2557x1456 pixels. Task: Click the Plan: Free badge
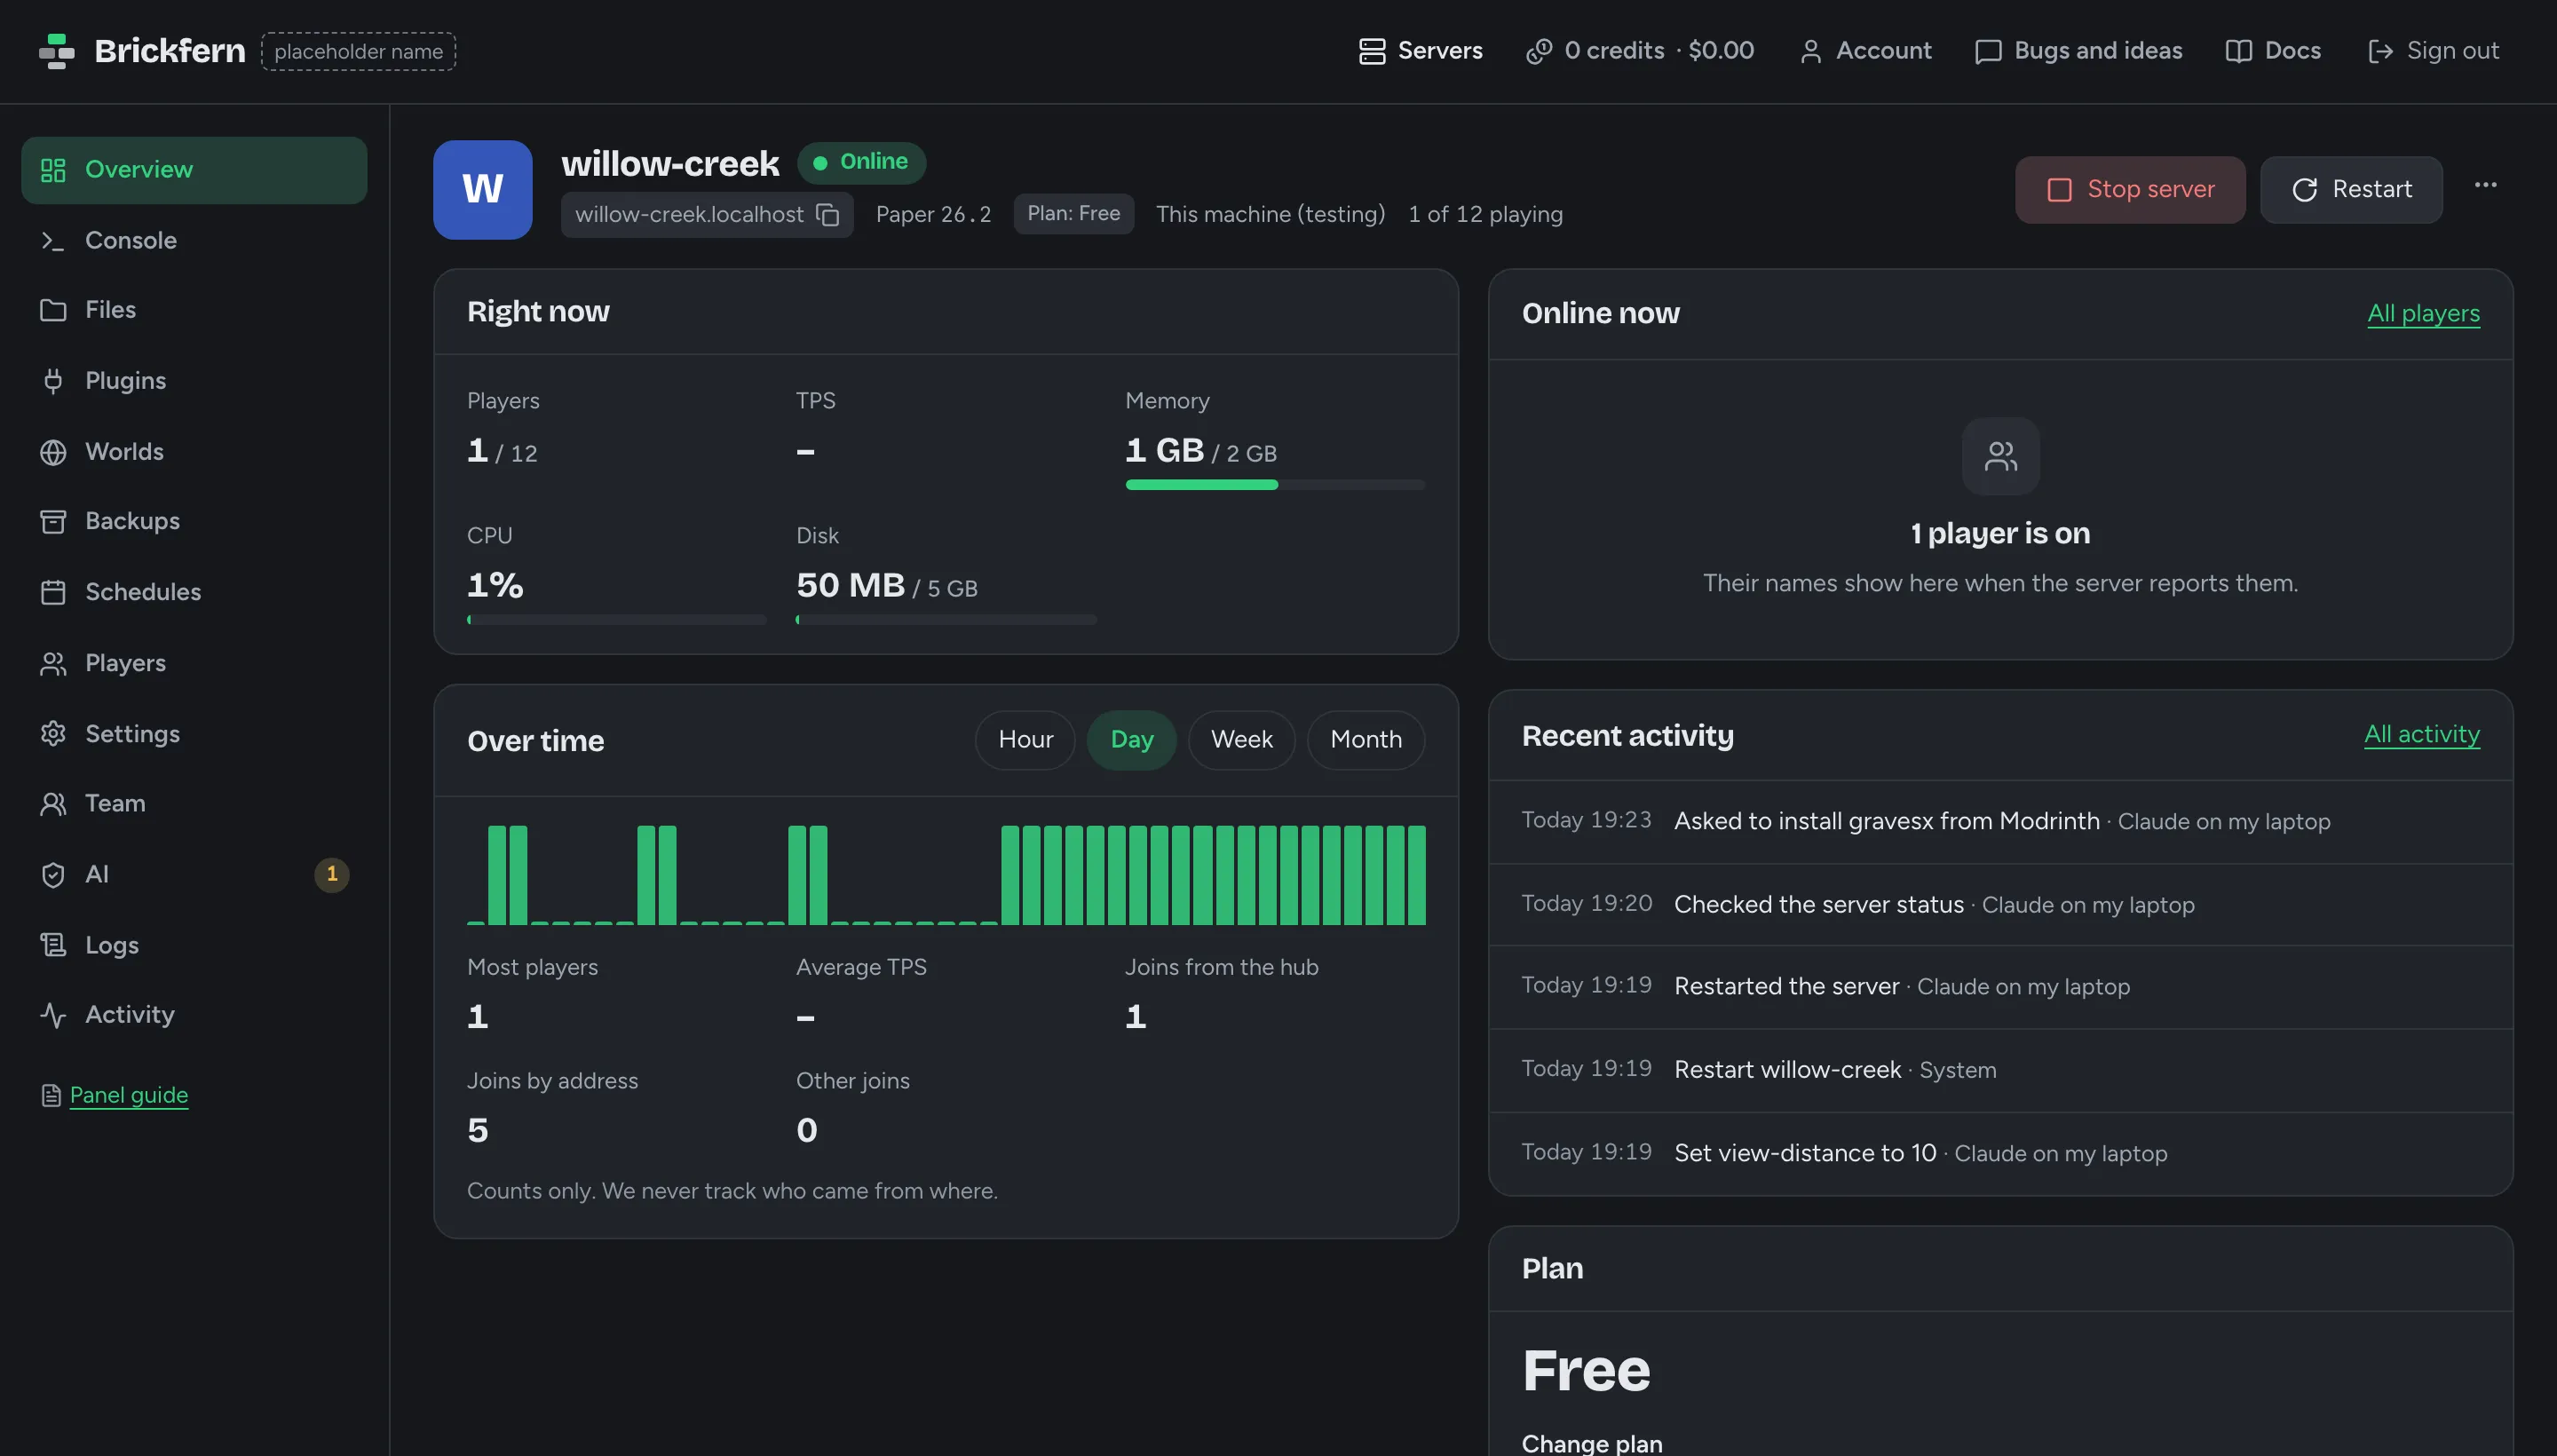(x=1073, y=214)
